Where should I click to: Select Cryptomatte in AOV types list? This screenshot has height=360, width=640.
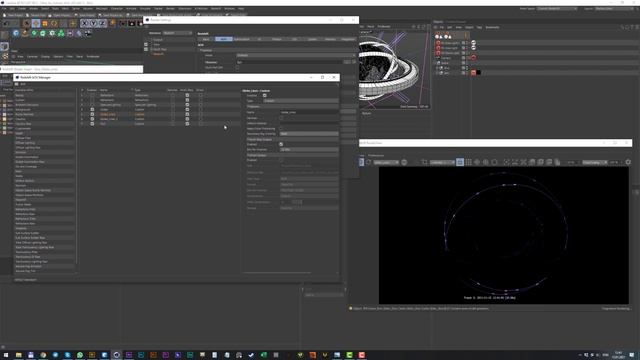coord(44,129)
